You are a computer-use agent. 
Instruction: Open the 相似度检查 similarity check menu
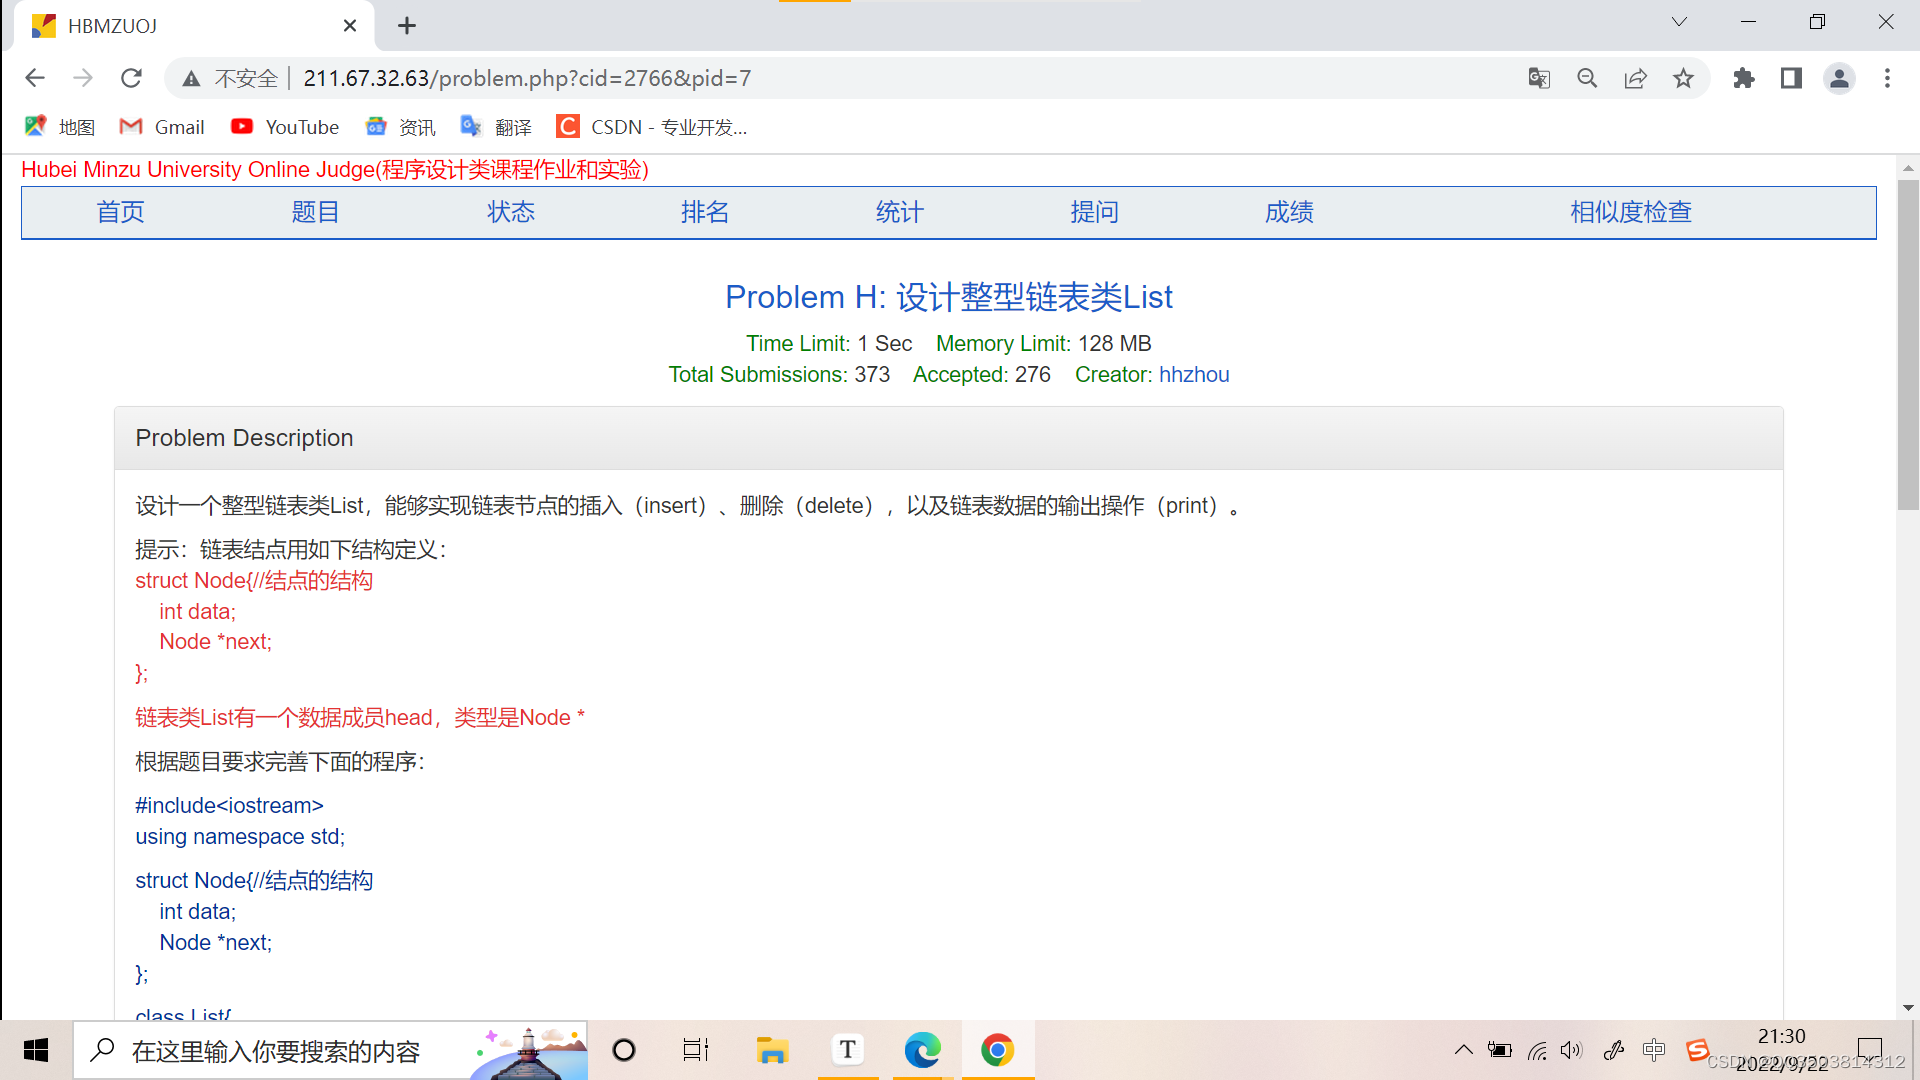point(1631,212)
